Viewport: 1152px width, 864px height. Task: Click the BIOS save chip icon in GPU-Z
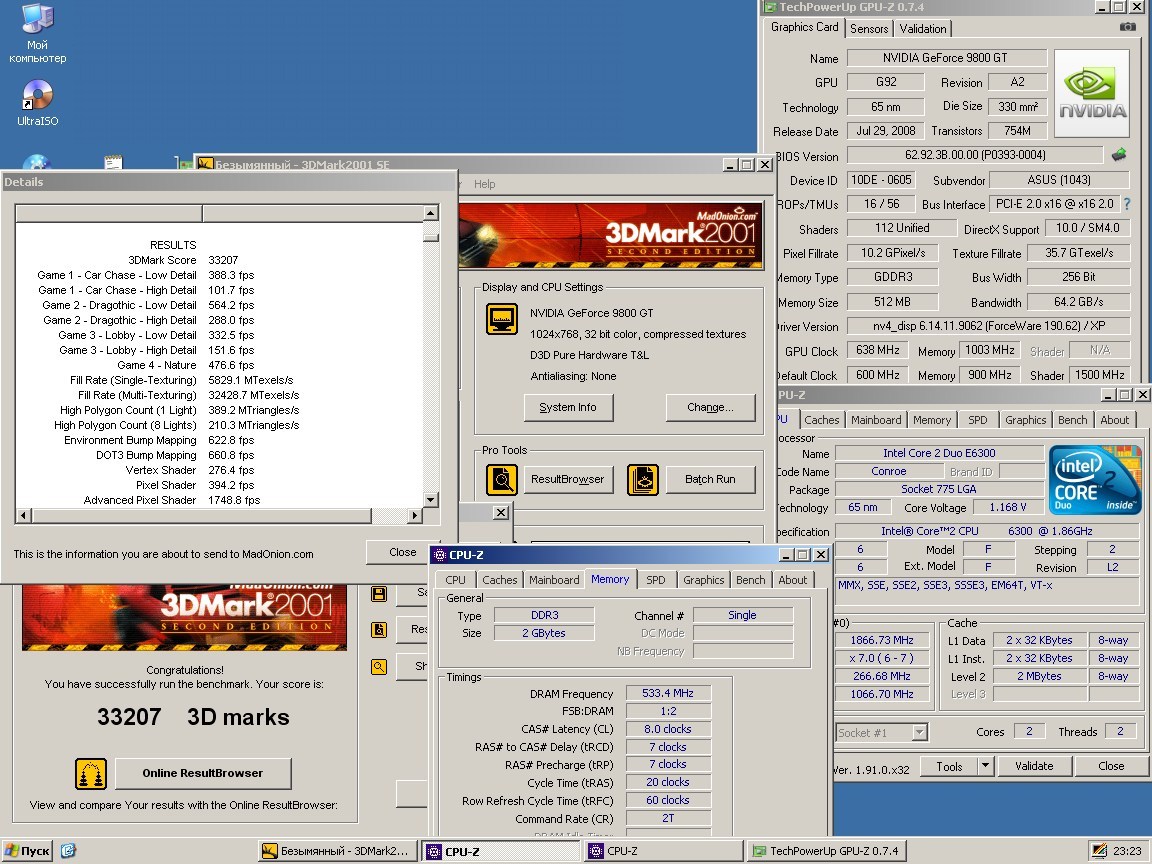tap(1118, 155)
